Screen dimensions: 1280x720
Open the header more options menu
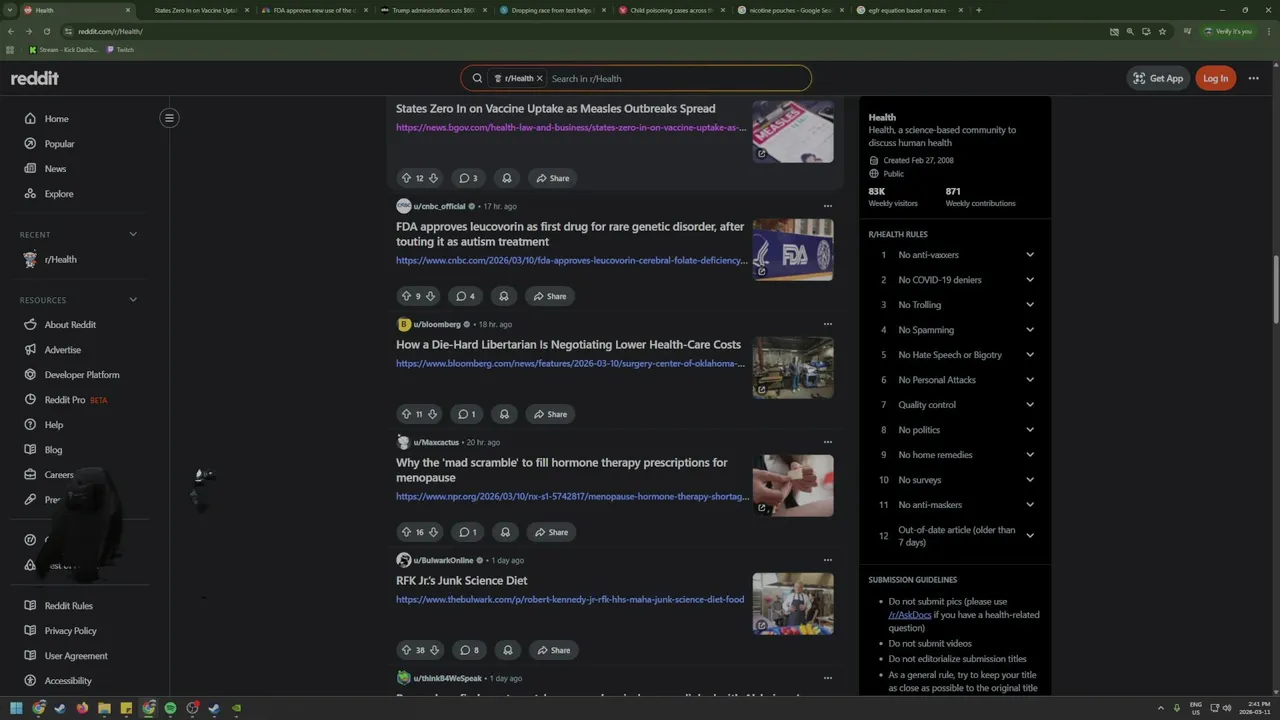[x=1253, y=78]
